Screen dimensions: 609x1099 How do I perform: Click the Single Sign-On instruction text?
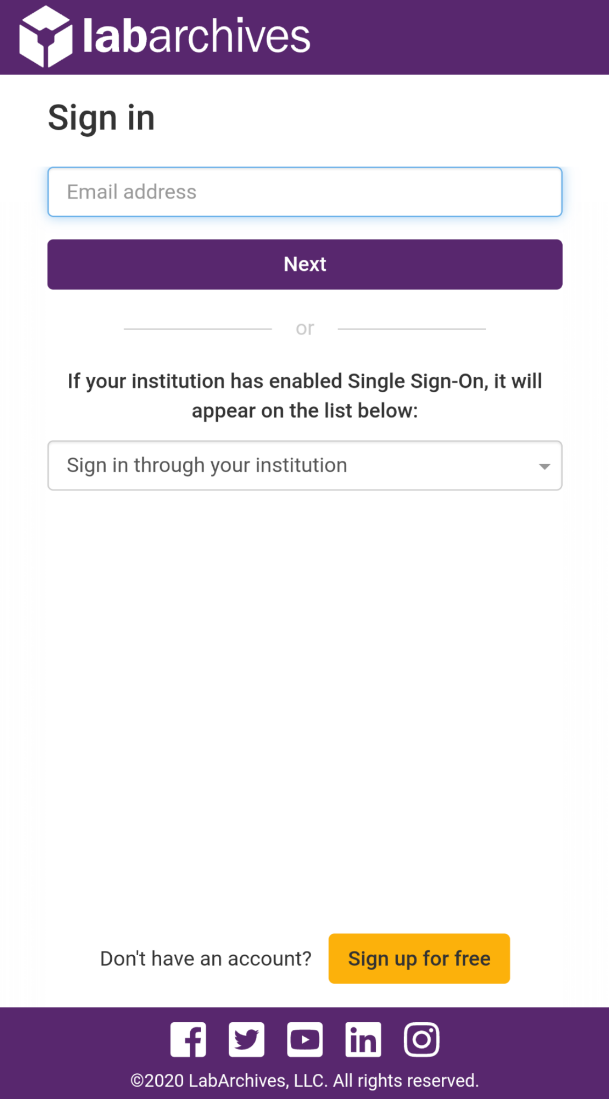305,395
